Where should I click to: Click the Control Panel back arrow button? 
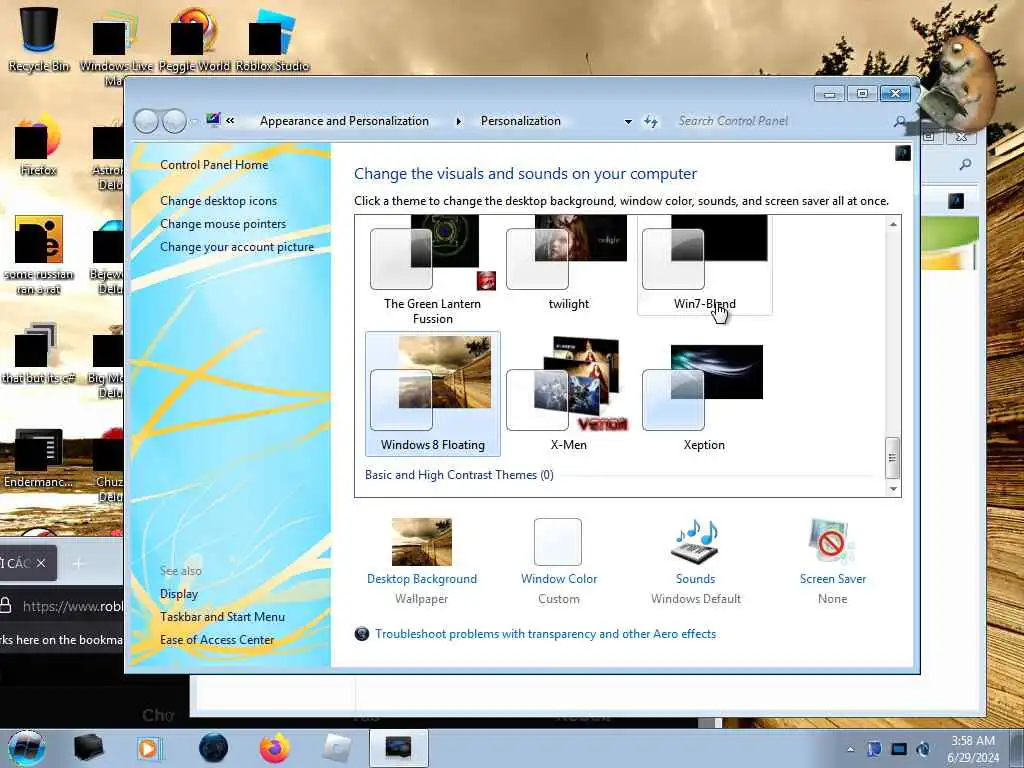(x=146, y=121)
